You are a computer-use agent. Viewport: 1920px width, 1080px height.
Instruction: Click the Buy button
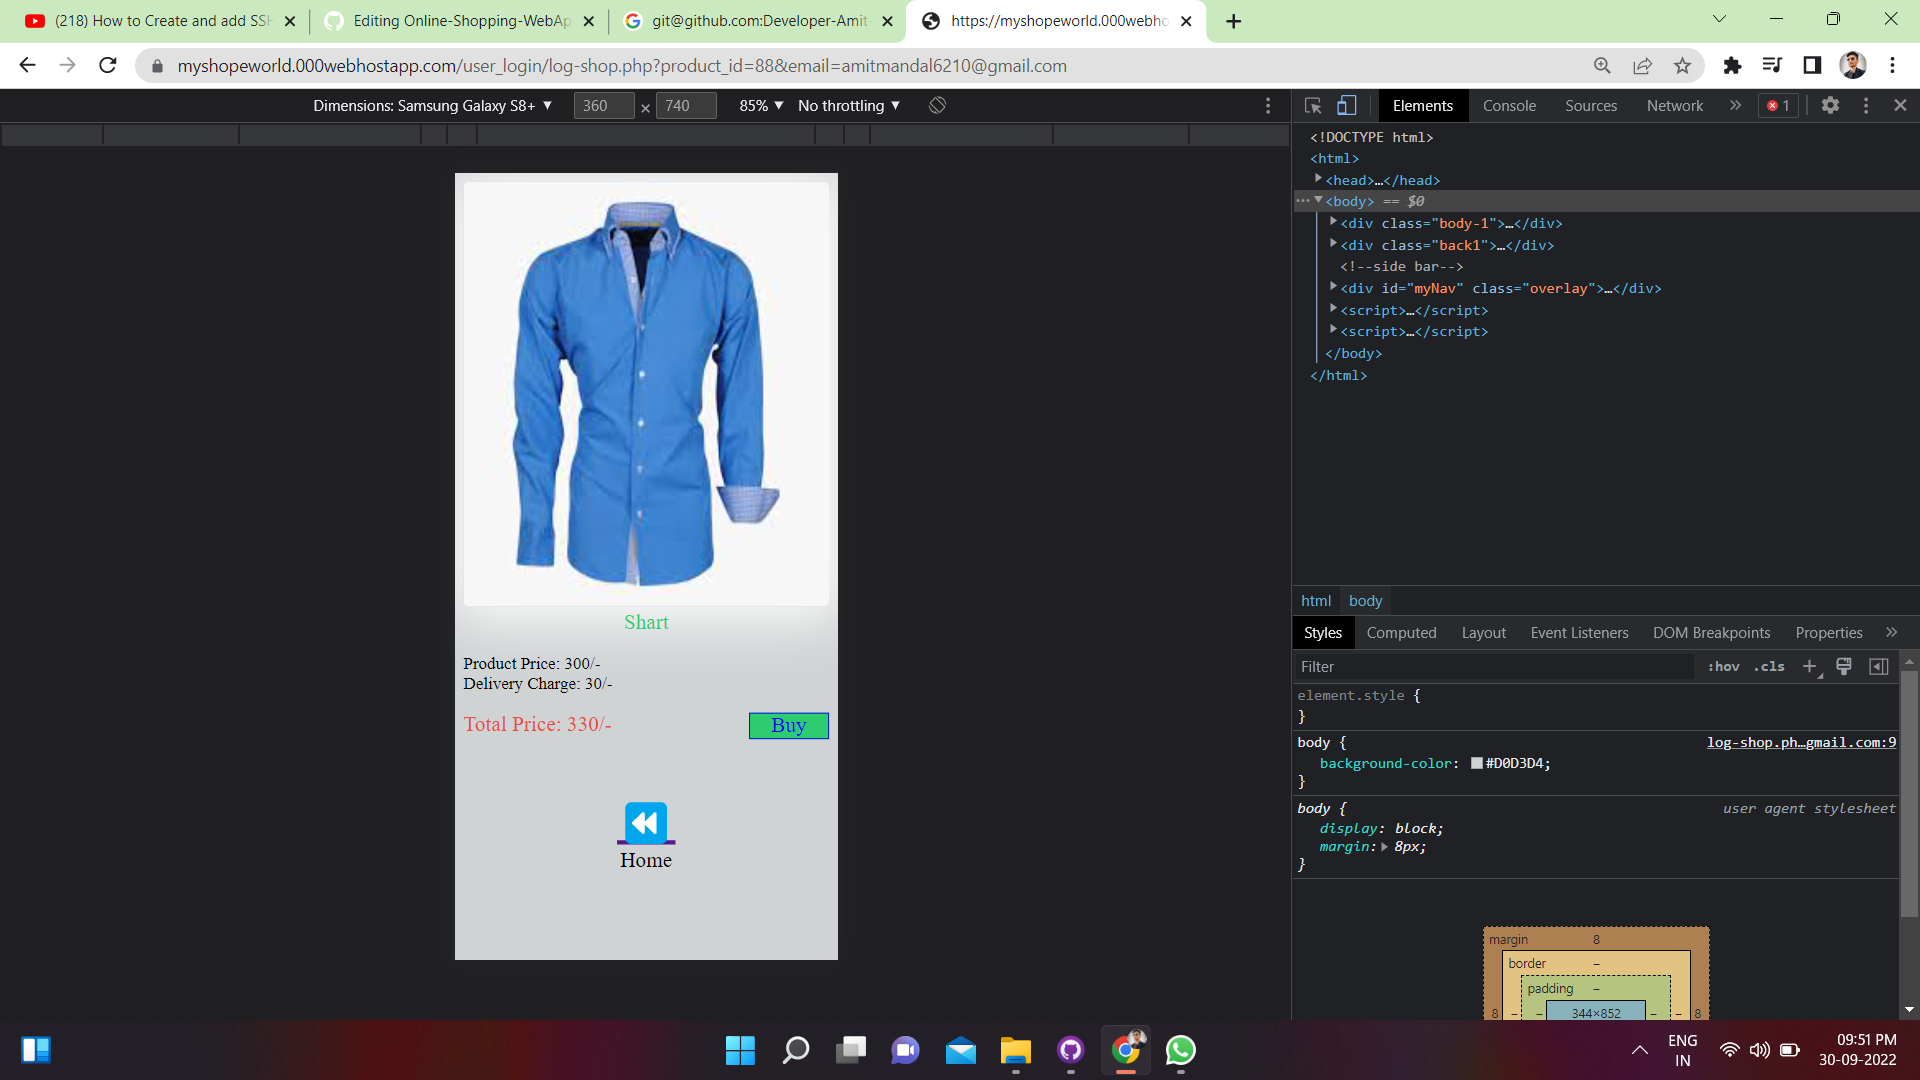click(788, 725)
